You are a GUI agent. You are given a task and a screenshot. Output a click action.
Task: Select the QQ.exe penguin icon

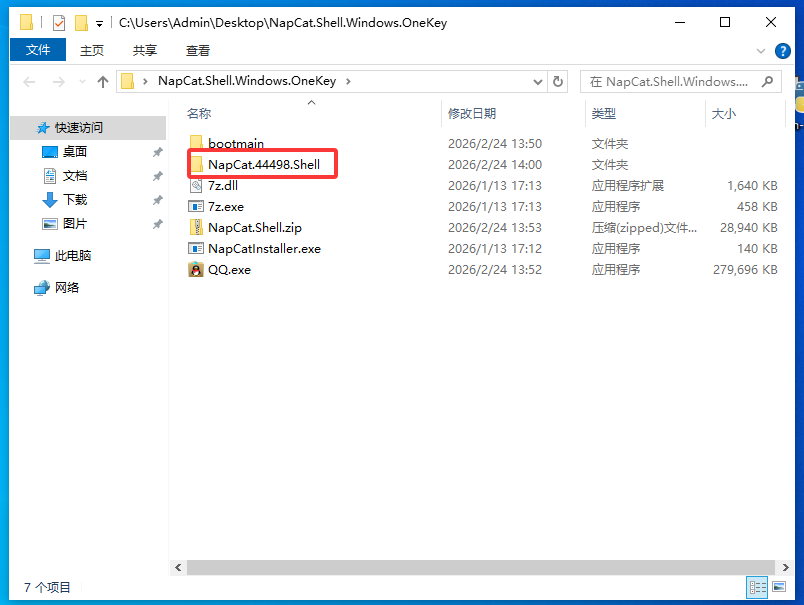196,269
